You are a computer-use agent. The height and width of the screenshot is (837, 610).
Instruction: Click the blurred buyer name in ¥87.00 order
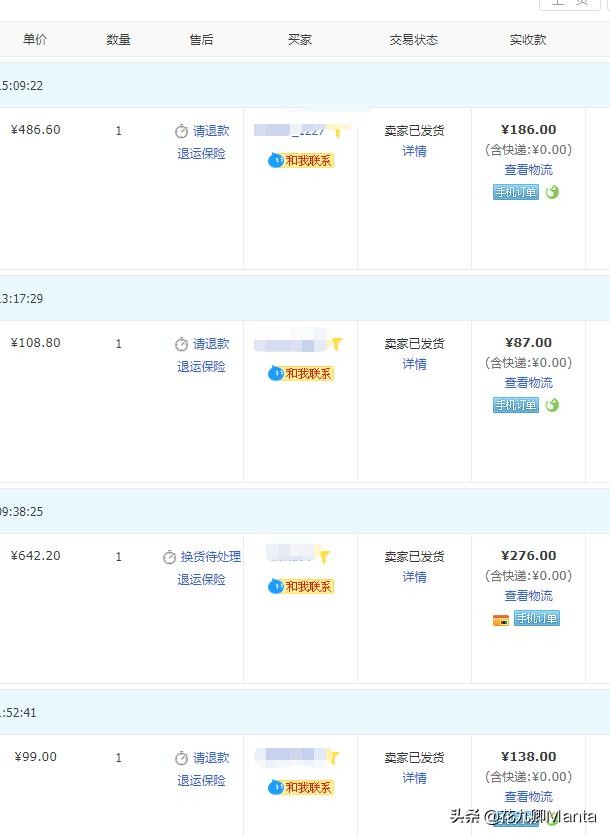pos(291,344)
